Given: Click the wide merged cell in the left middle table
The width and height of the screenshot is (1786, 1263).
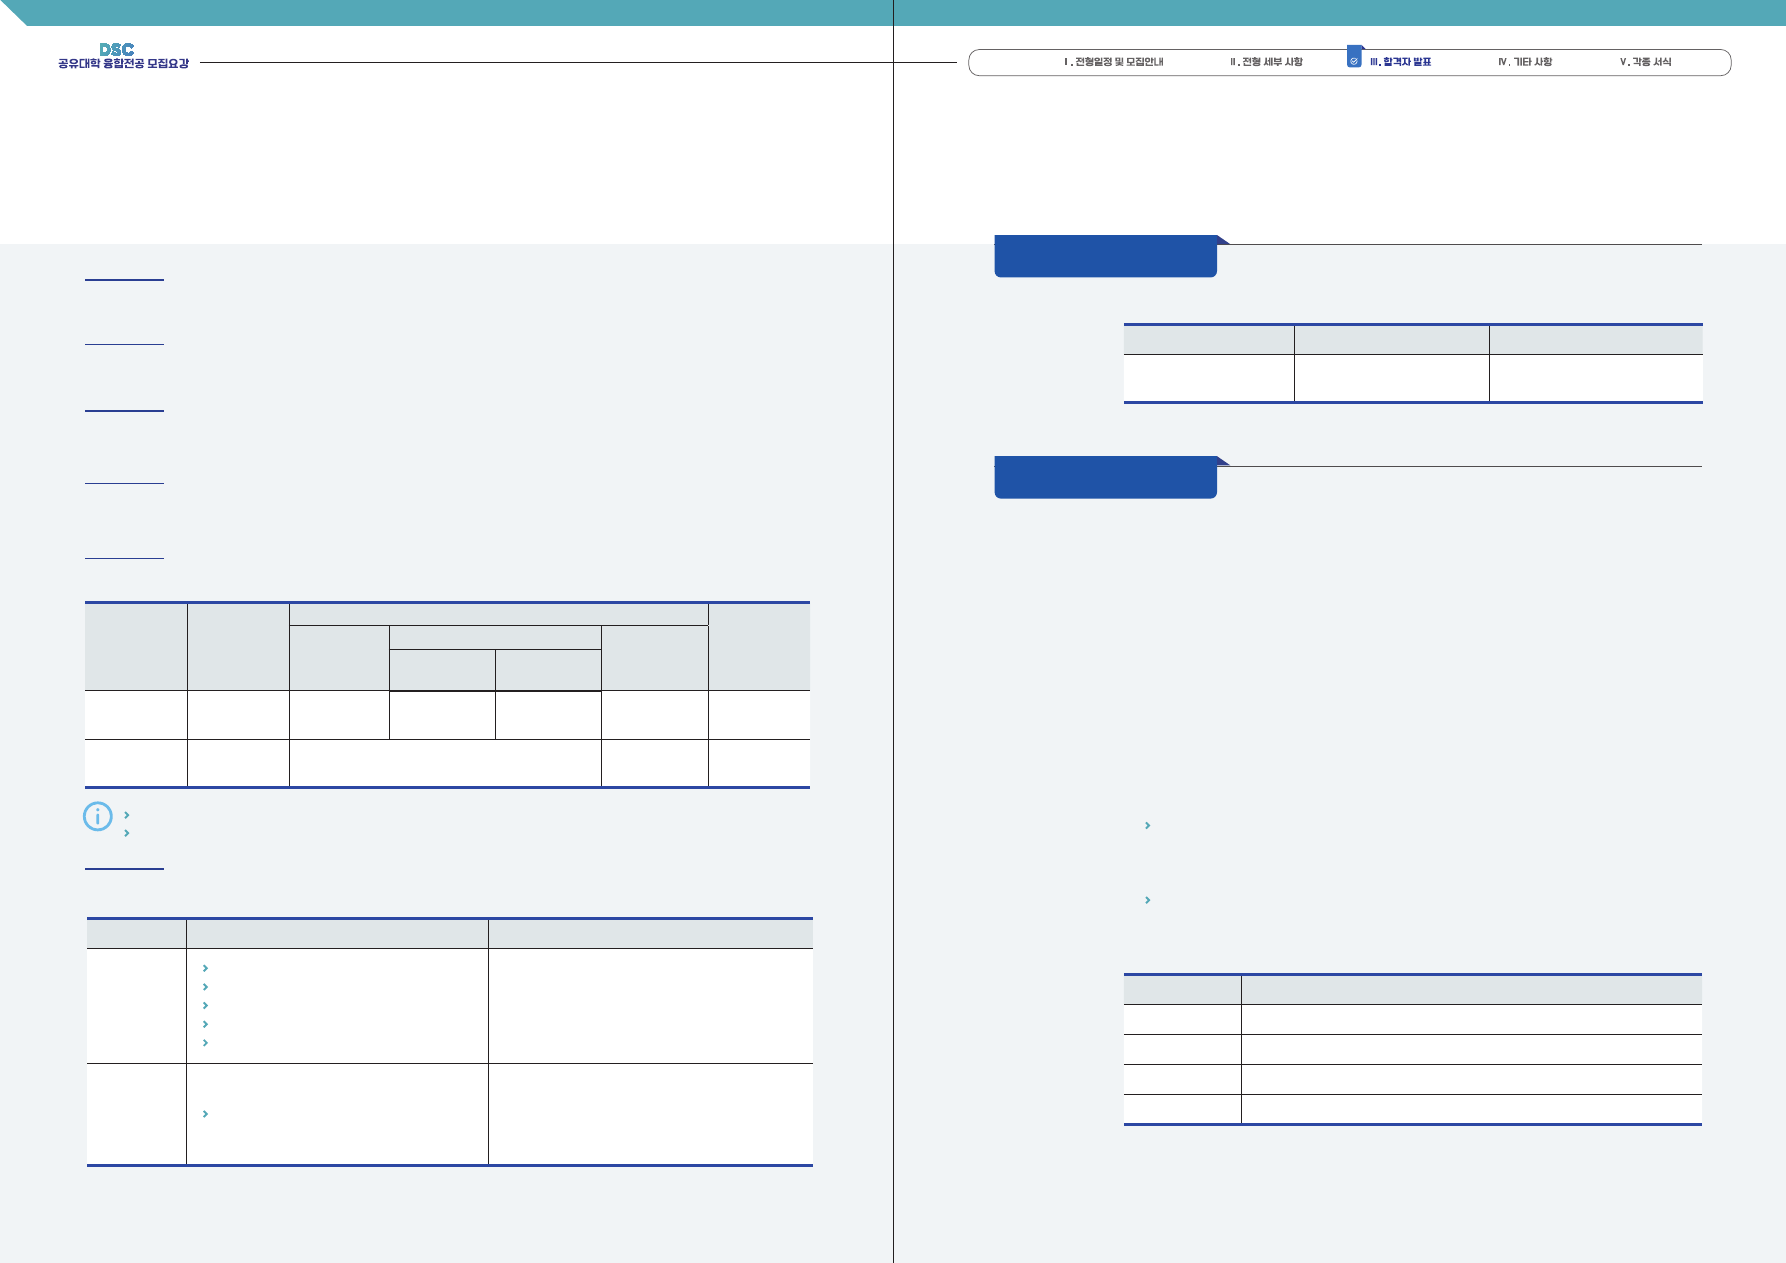Looking at the screenshot, I should (x=445, y=763).
